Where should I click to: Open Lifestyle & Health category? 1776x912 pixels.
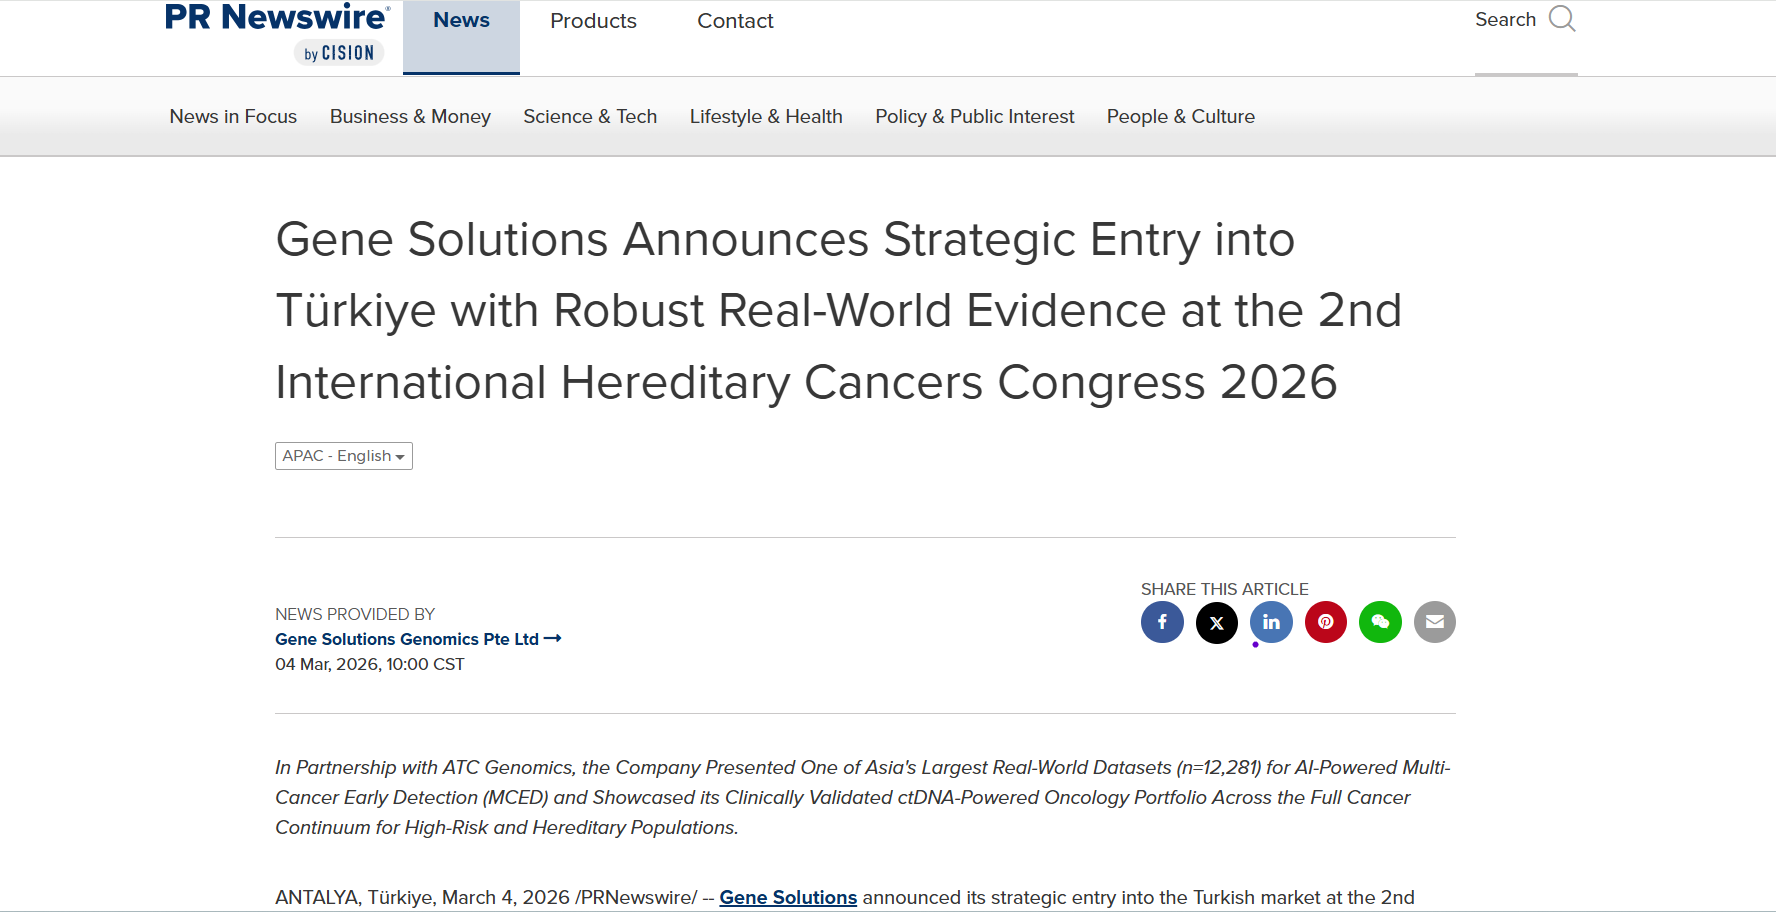(x=766, y=117)
